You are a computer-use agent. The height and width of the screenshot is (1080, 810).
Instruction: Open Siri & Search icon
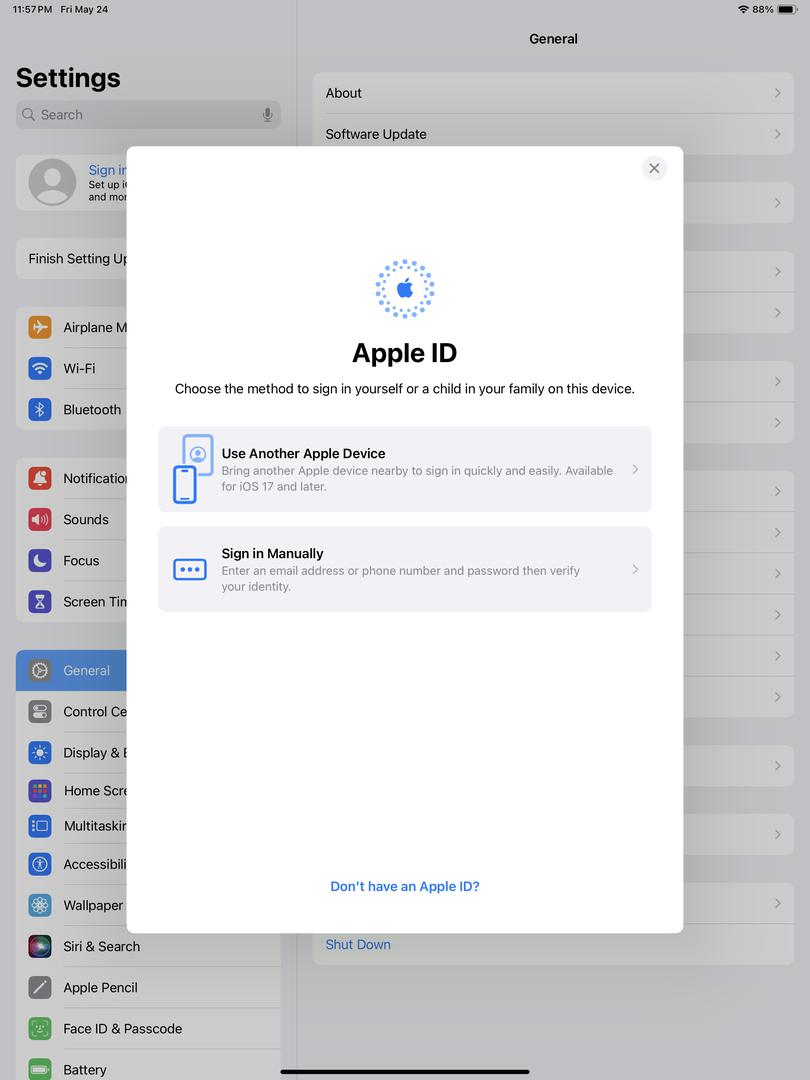tap(40, 946)
